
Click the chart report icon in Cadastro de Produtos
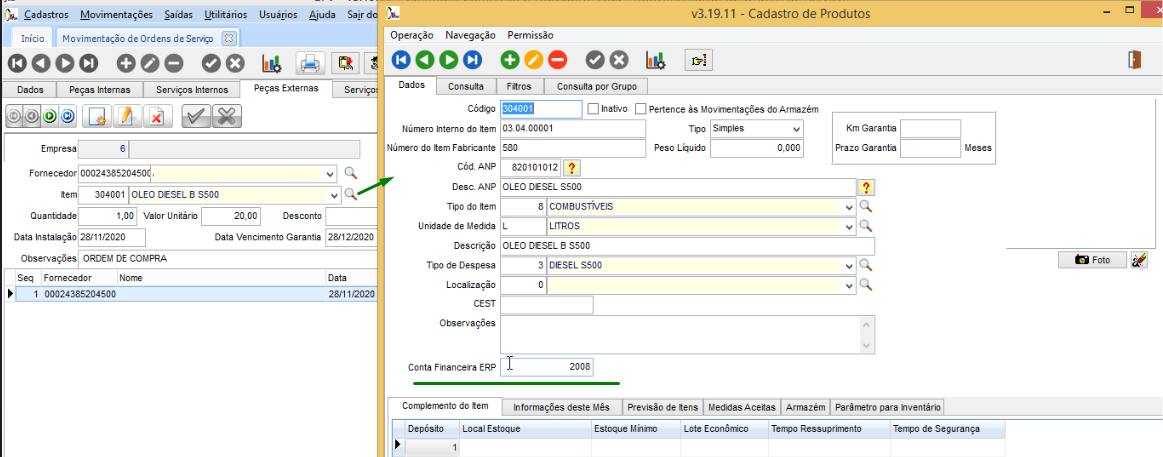[x=656, y=60]
